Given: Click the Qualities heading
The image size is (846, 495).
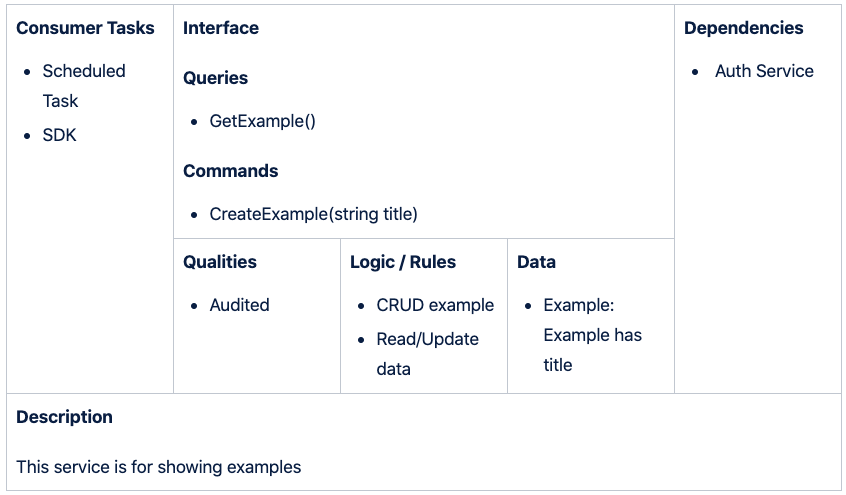Looking at the screenshot, I should tap(219, 262).
